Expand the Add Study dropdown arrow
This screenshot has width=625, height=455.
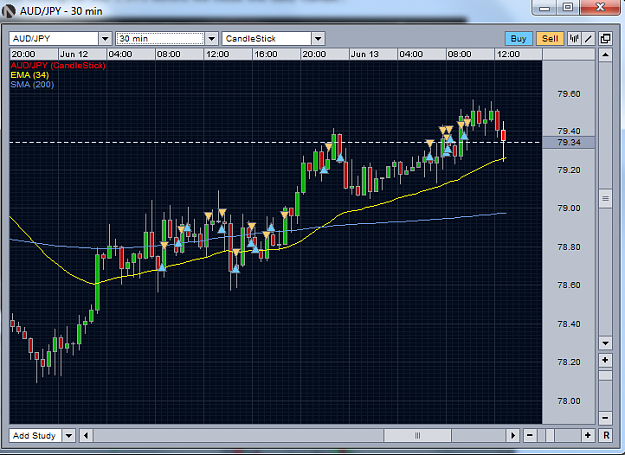coord(69,435)
